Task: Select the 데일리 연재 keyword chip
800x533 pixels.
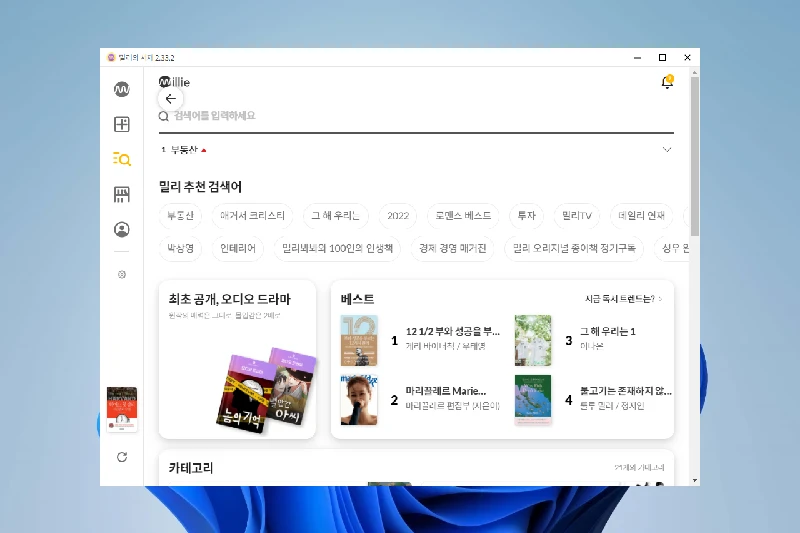Action: (641, 216)
